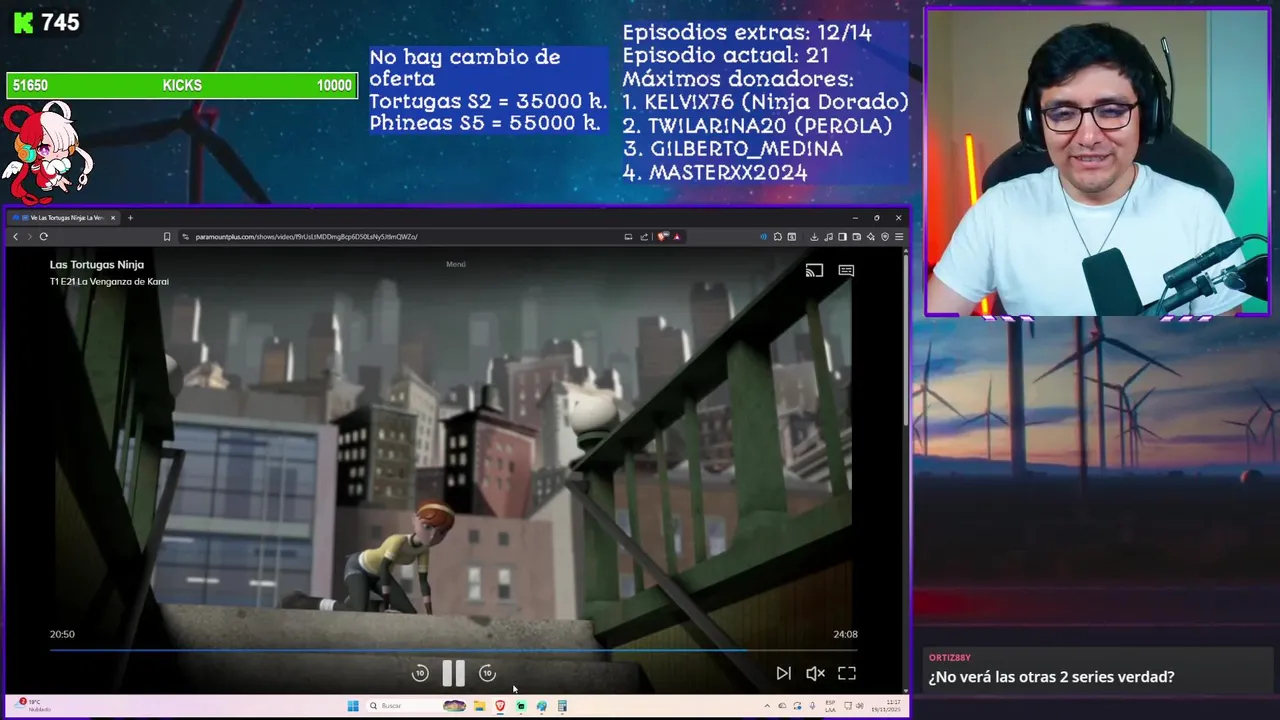The height and width of the screenshot is (720, 1280).
Task: Open the taskbar microphone tray icon
Action: 813,706
